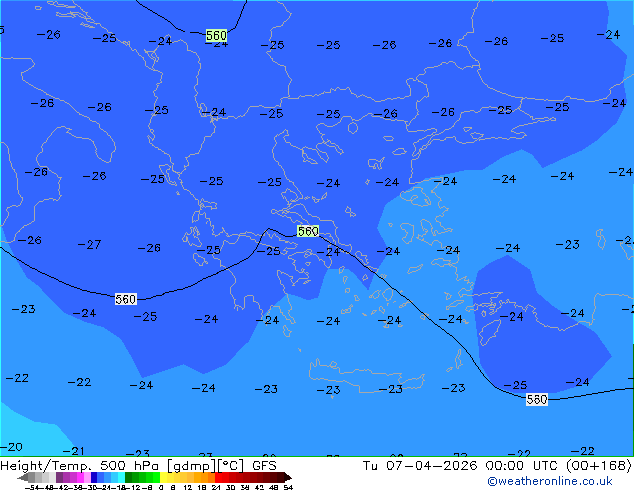Pick the dark green legend swatch

pos(128,477)
